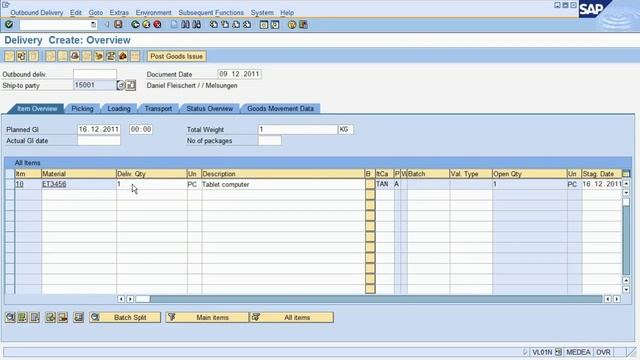The image size is (640, 360).
Task: Click the Post Goods Issue button
Action: tap(177, 56)
